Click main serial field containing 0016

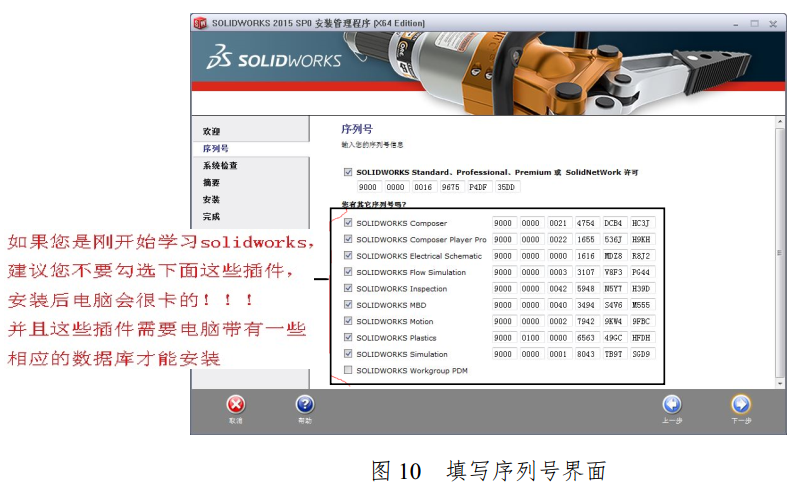[x=423, y=187]
